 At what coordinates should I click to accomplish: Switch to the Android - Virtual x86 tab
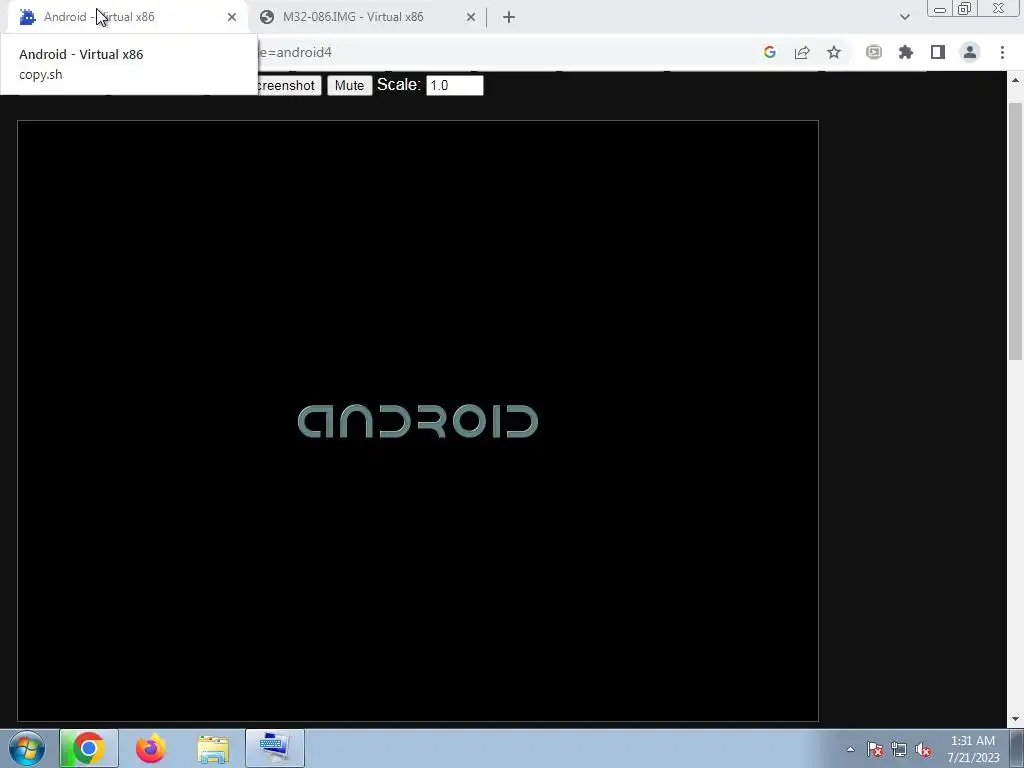tap(129, 17)
